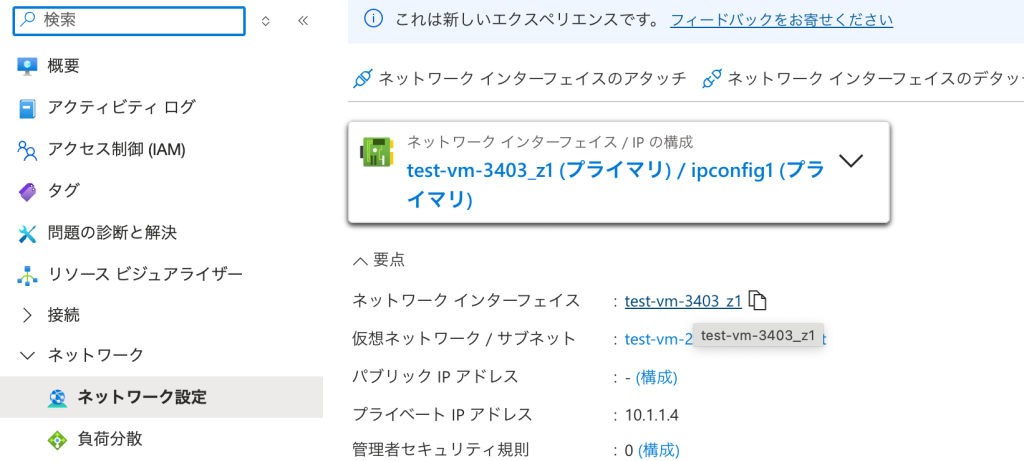This screenshot has height=461, width=1024.
Task: Click the 負荷分散 diamond icon
Action: pyautogui.click(x=57, y=439)
